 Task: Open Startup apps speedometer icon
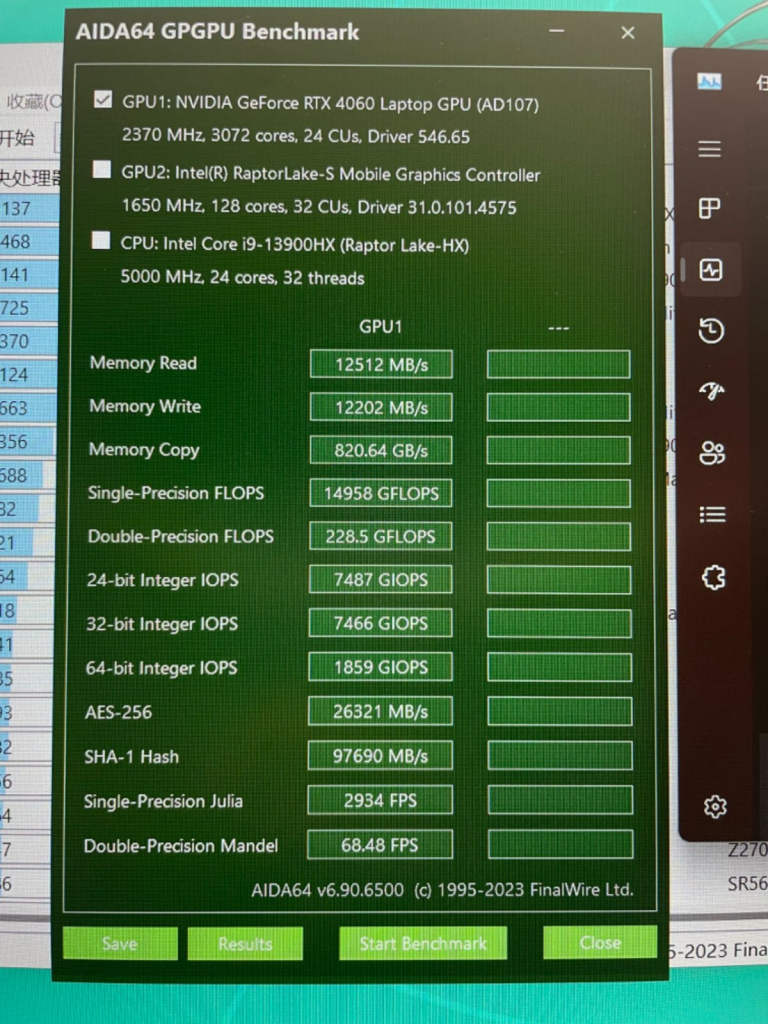point(712,392)
